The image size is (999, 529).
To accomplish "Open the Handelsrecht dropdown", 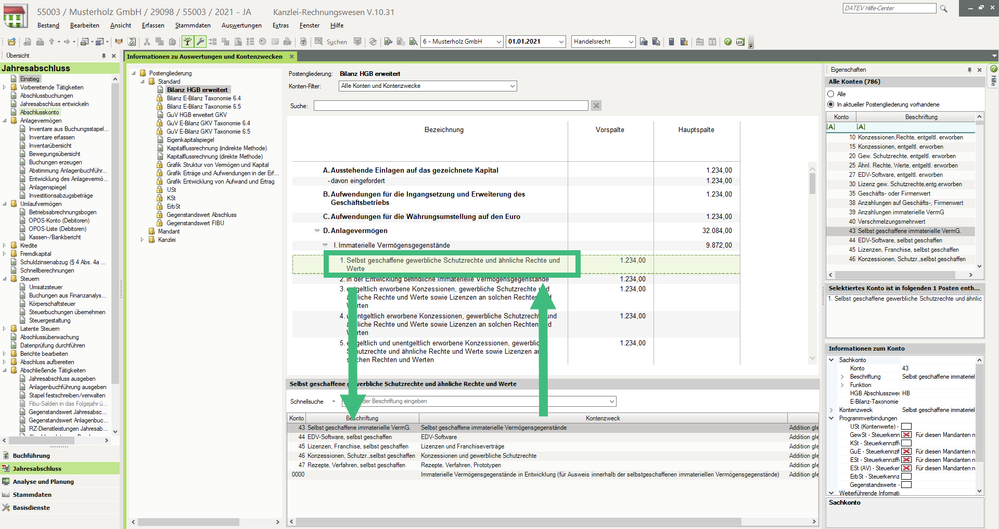I will tap(603, 41).
